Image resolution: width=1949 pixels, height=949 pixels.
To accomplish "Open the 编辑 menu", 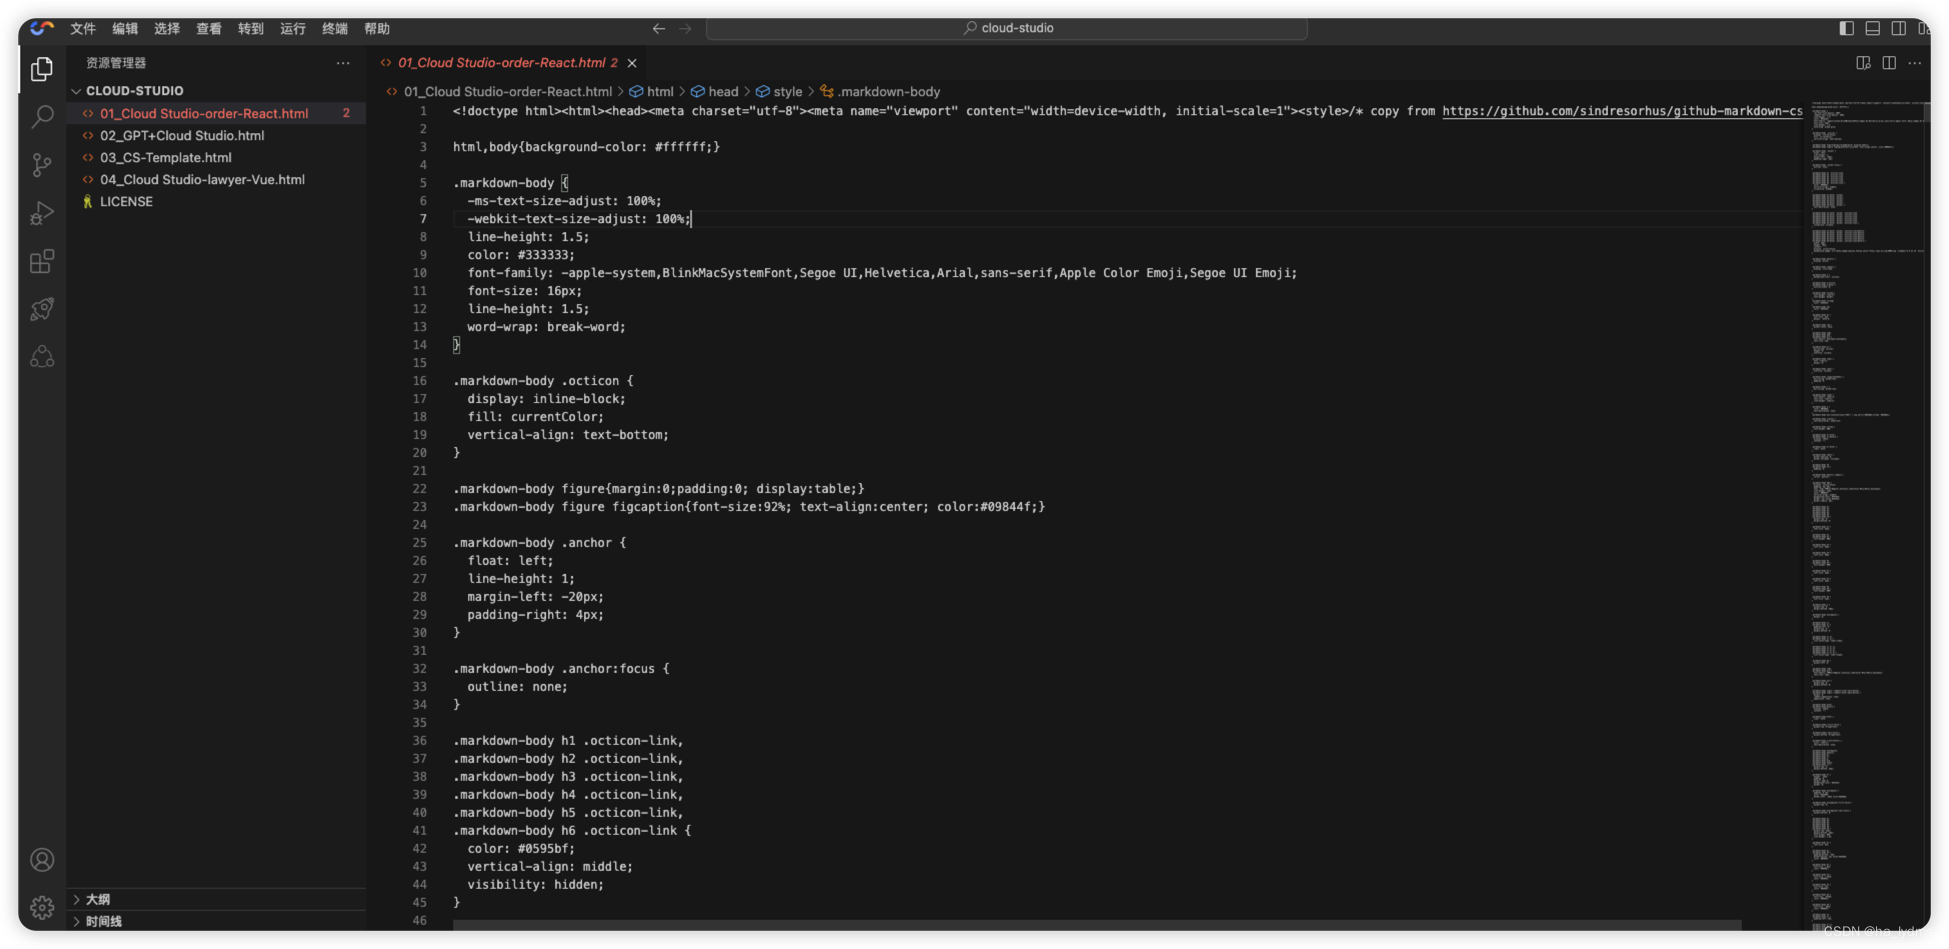I will click(x=125, y=29).
